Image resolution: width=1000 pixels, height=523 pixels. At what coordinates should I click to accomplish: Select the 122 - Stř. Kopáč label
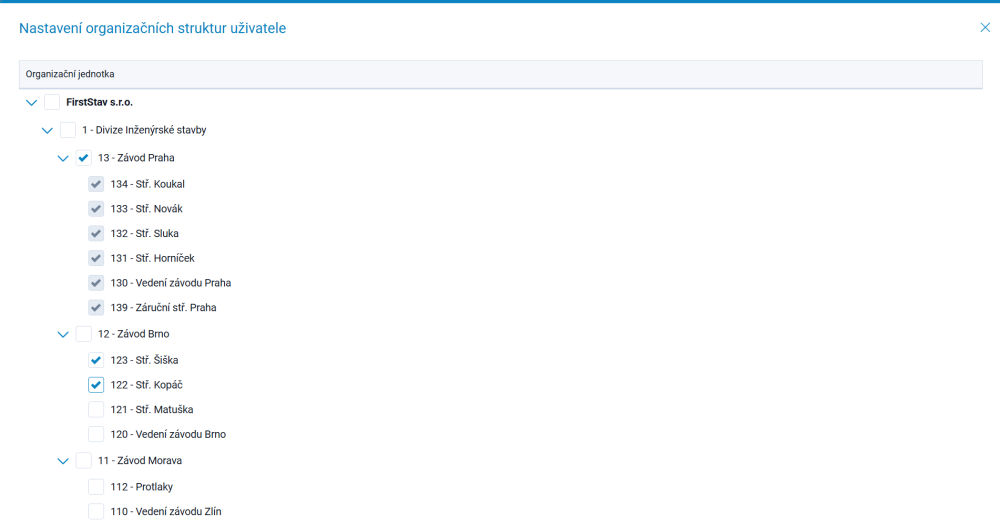(146, 385)
